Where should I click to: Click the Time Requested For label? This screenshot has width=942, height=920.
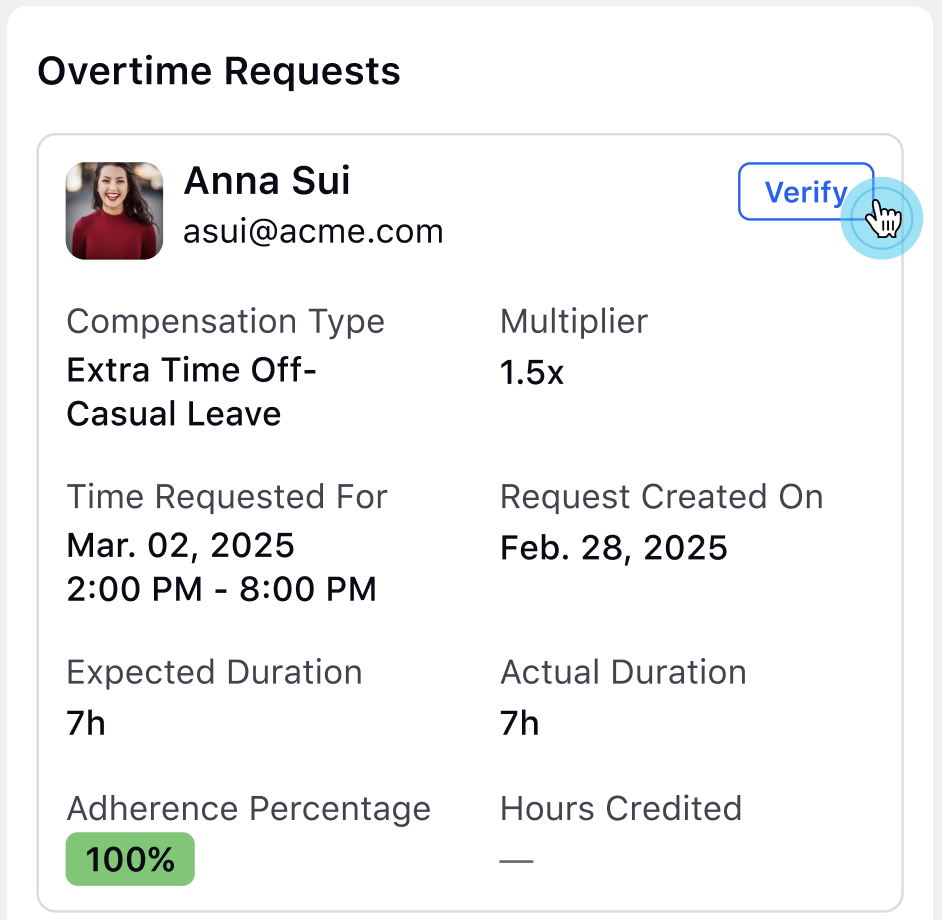click(x=227, y=497)
